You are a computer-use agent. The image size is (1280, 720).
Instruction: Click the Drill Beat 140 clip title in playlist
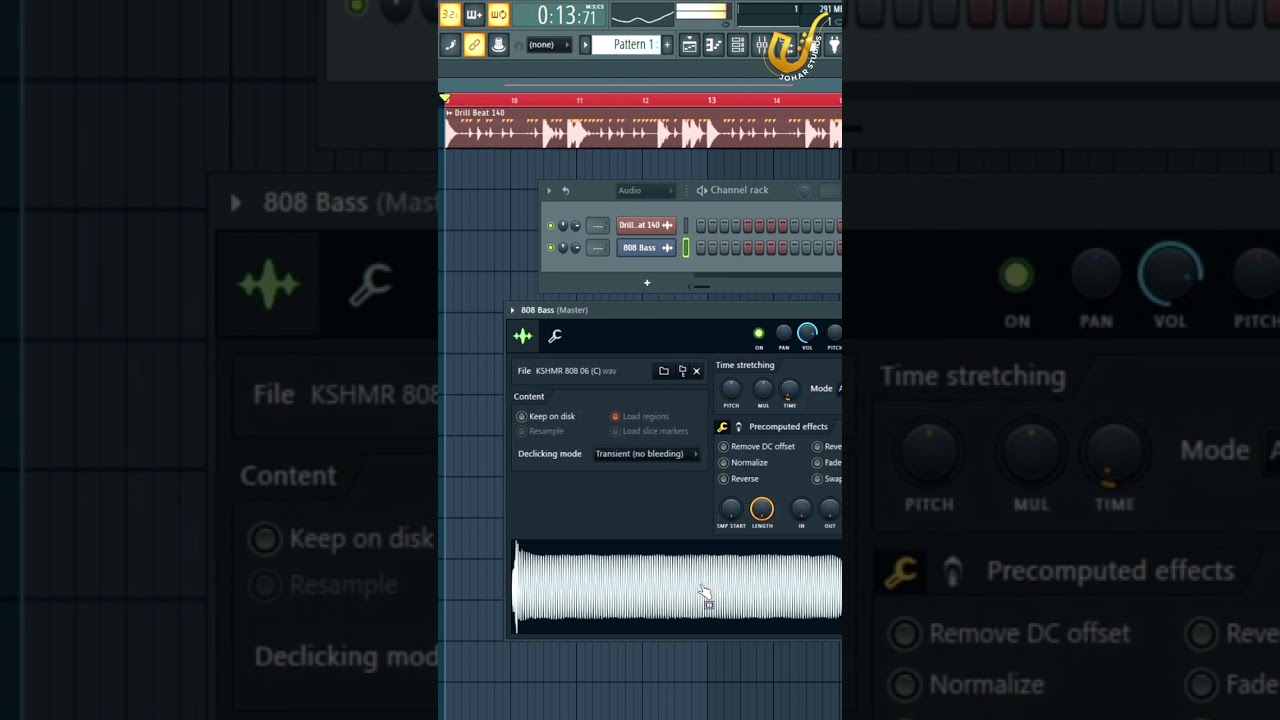click(480, 113)
